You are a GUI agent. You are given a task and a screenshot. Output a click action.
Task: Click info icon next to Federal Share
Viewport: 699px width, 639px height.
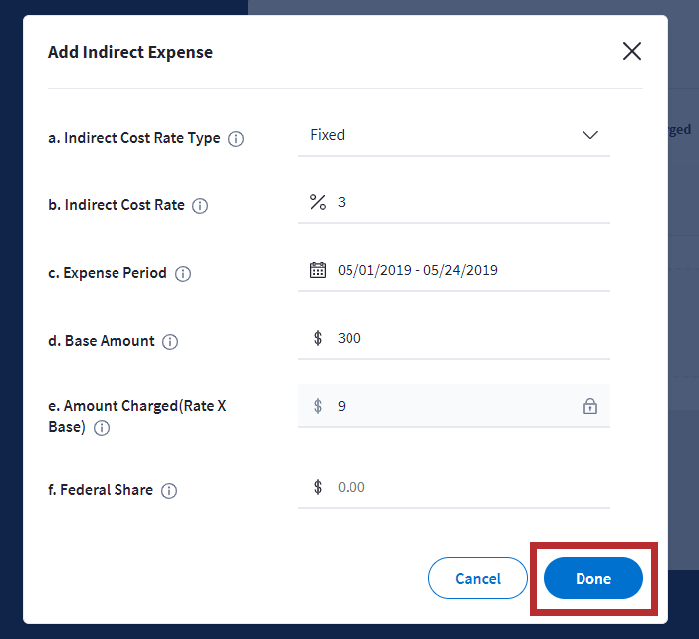point(169,491)
